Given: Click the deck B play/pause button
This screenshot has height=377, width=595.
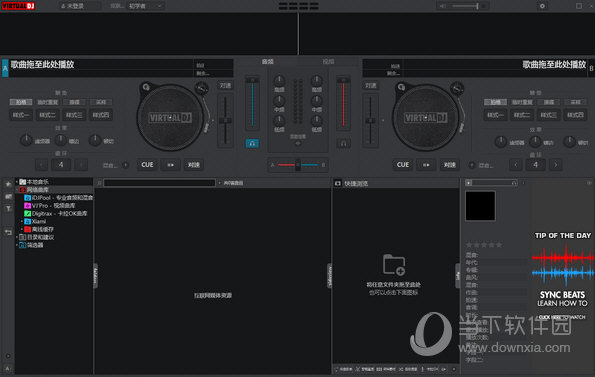Looking at the screenshot, I should click(426, 165).
